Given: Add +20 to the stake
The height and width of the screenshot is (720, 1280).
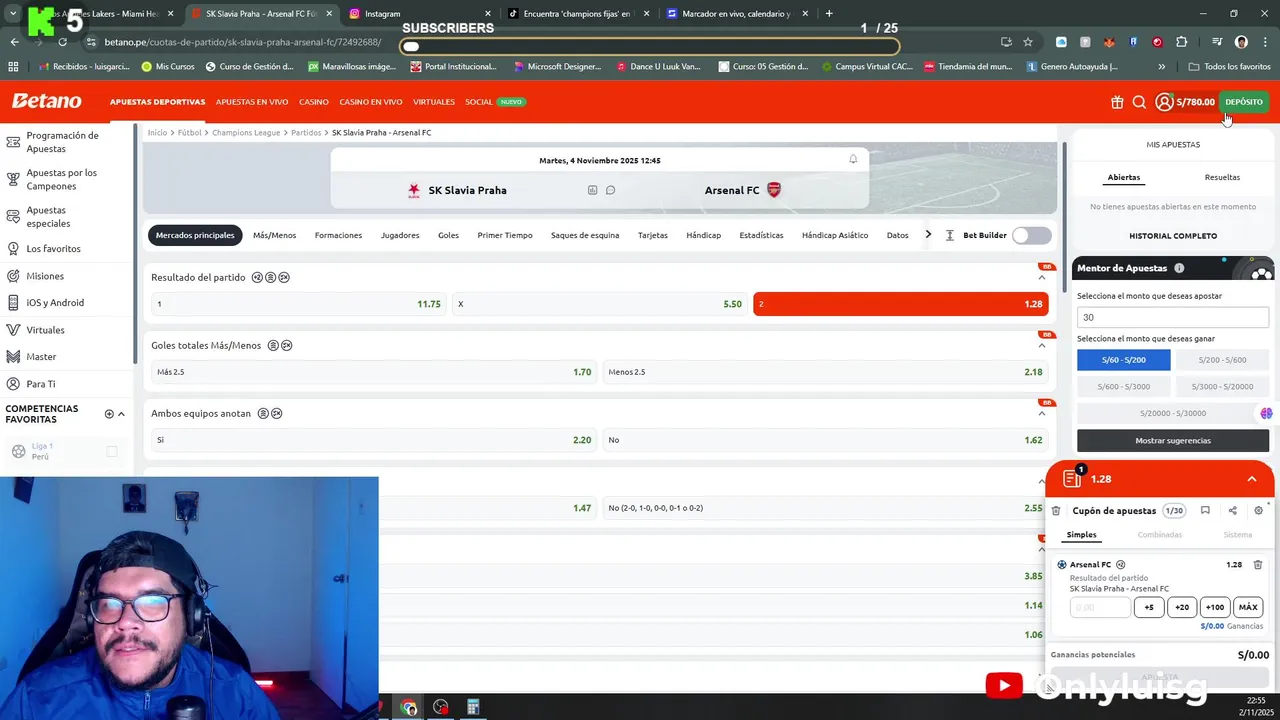Looking at the screenshot, I should click(x=1182, y=607).
